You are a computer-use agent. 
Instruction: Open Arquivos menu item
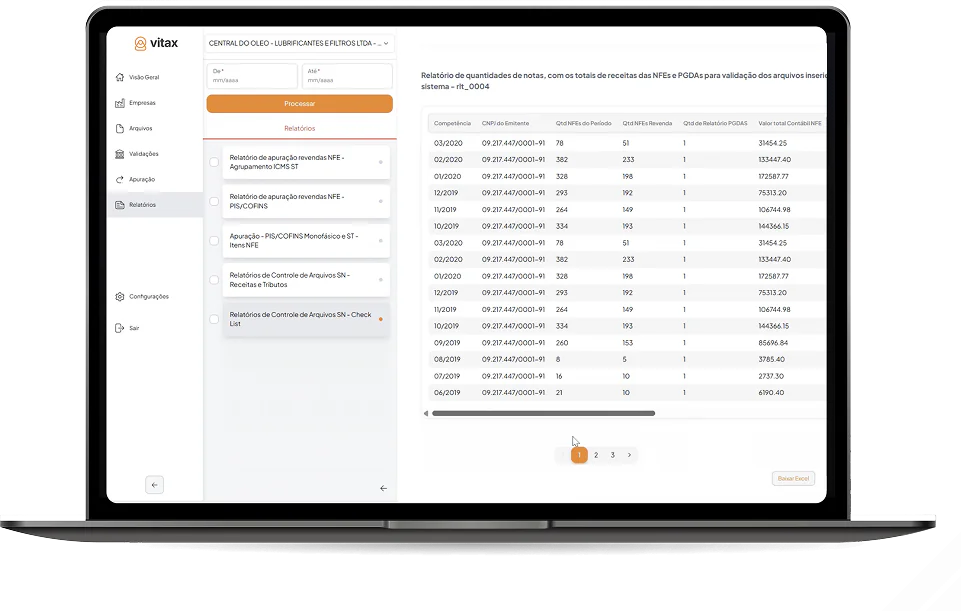click(x=140, y=129)
